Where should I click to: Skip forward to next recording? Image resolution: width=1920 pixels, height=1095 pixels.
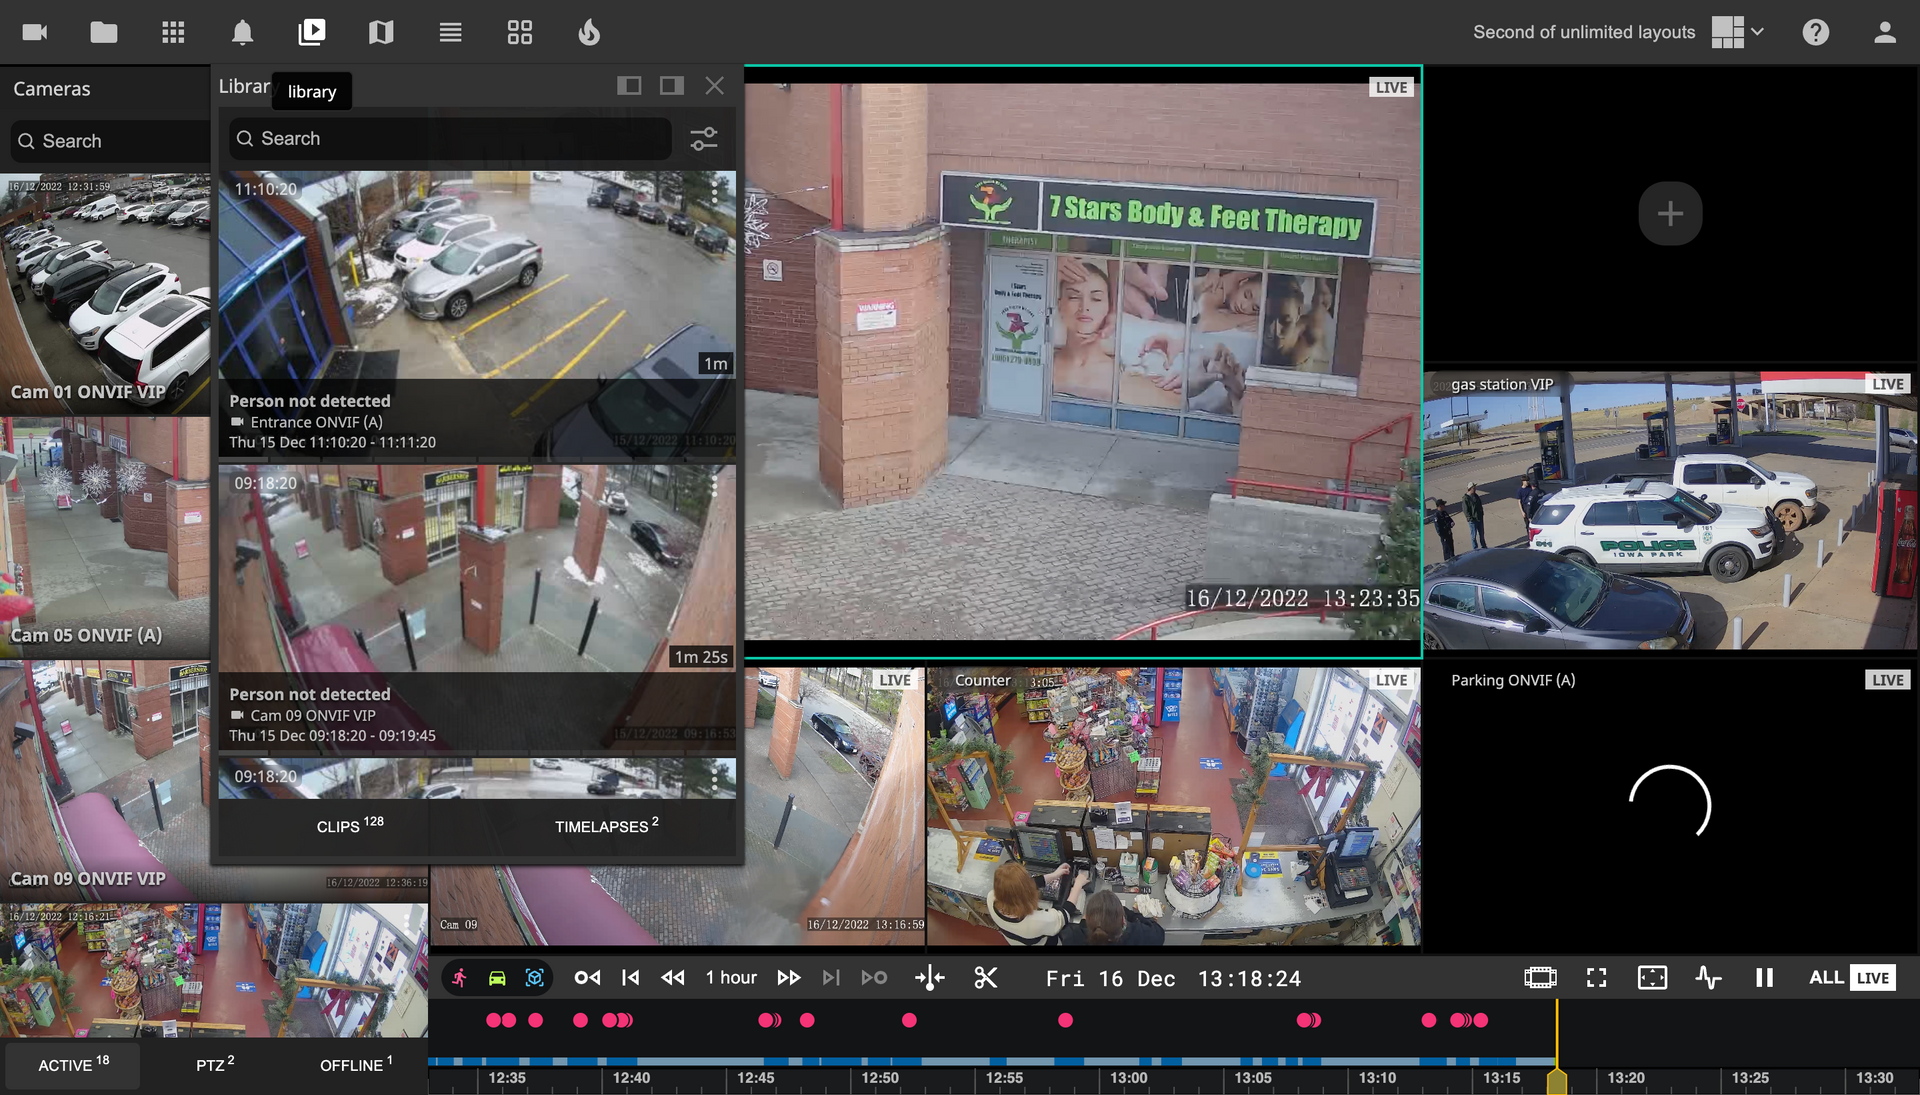(831, 978)
